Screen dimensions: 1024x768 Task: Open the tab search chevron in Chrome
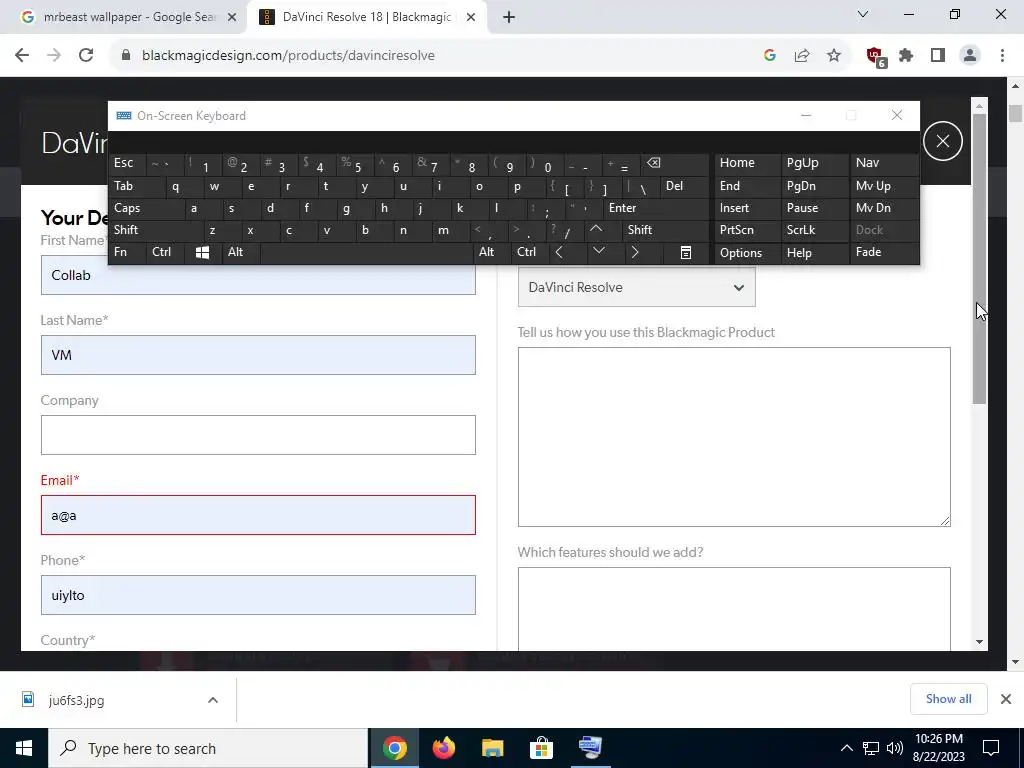[x=863, y=14]
